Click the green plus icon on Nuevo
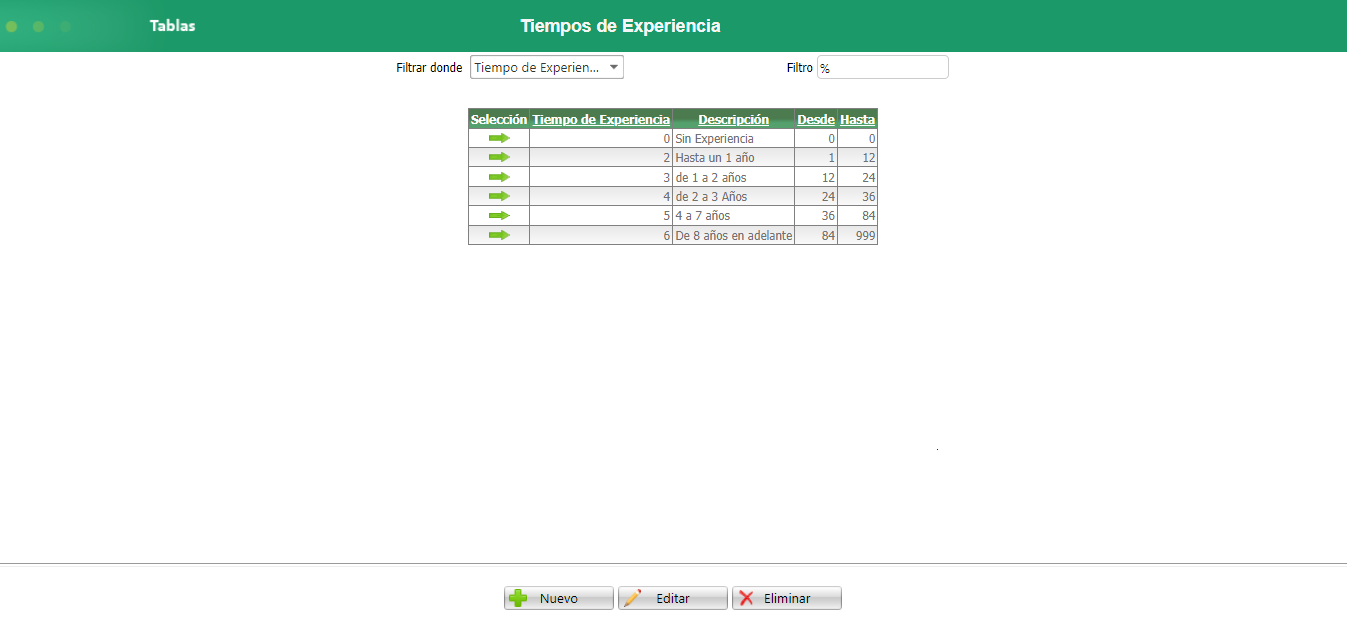1347x637 pixels. coord(518,597)
